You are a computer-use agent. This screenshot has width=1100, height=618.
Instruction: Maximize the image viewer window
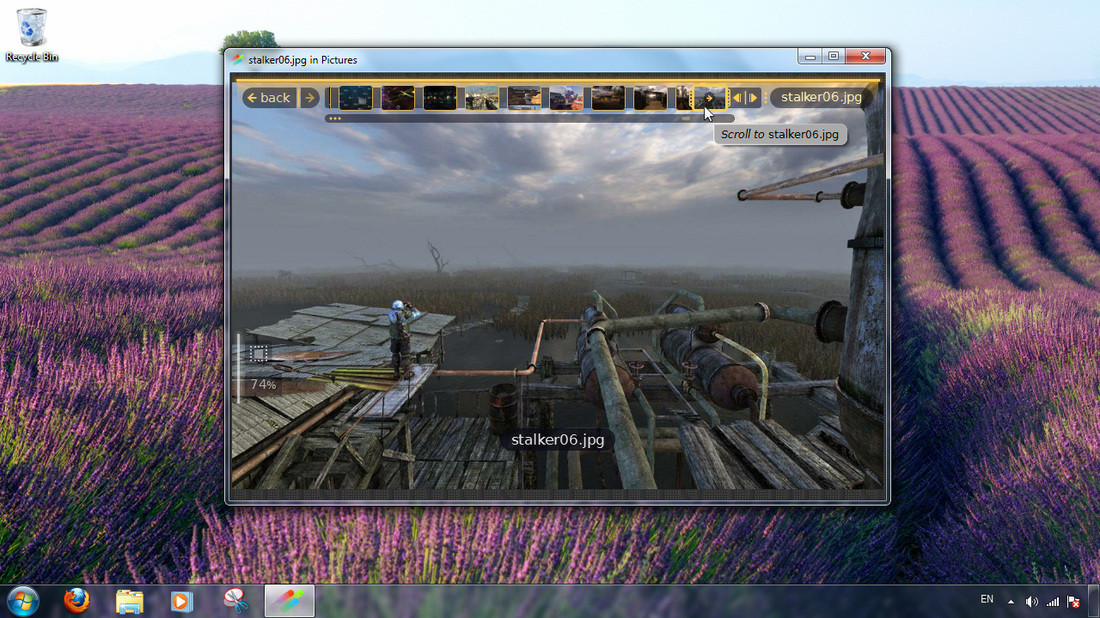833,56
